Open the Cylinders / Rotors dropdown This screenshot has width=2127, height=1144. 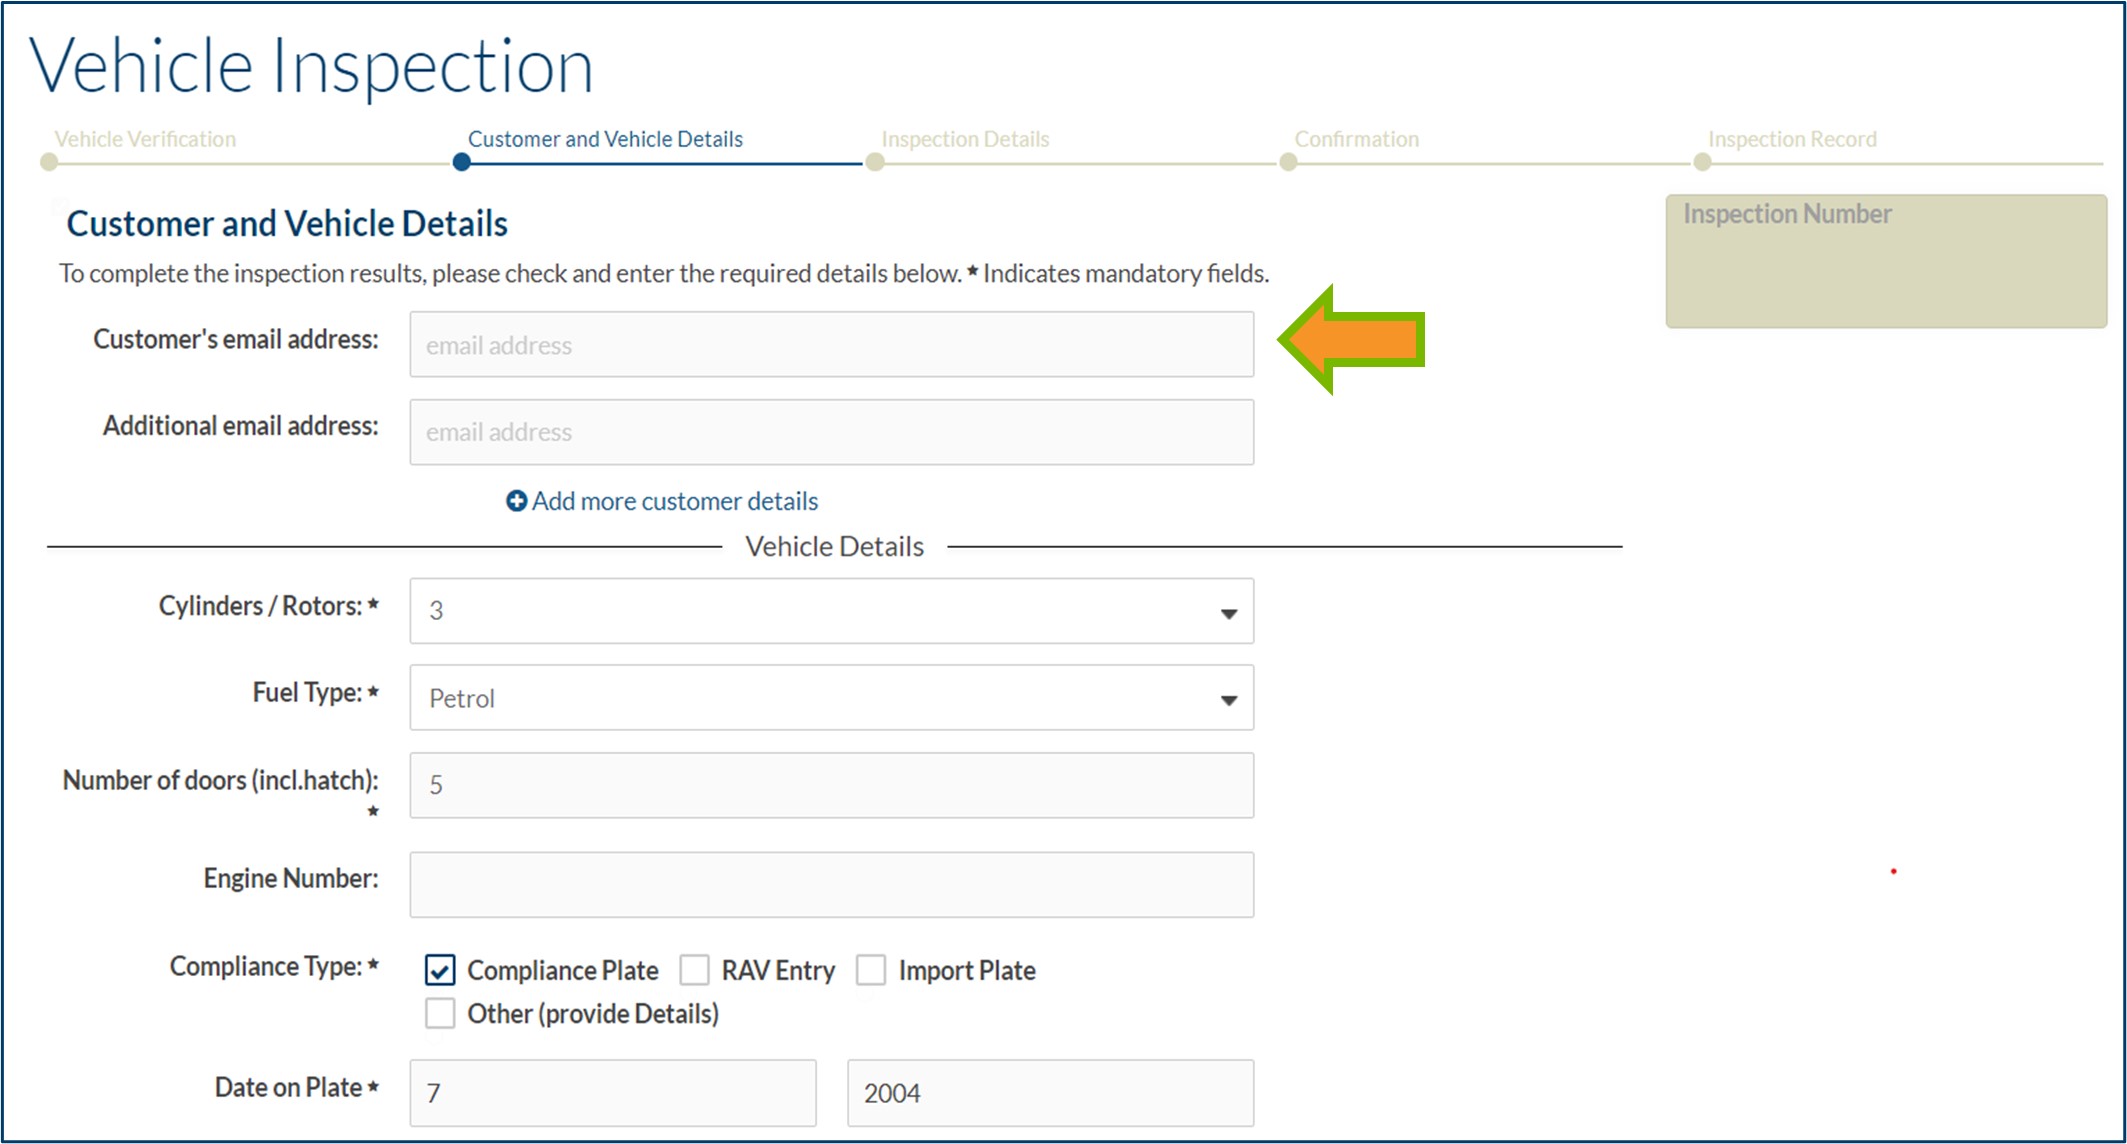coord(831,611)
